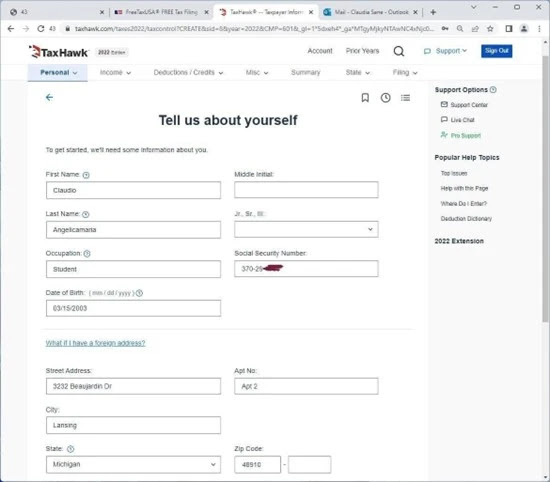Expand the Personal menu
550x482 pixels.
(x=58, y=73)
